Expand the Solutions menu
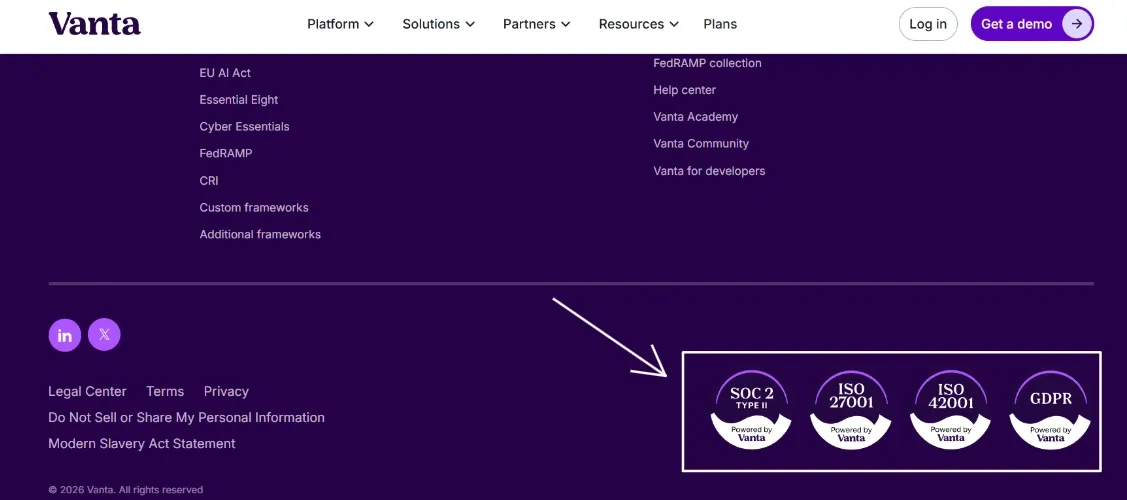 (x=438, y=24)
